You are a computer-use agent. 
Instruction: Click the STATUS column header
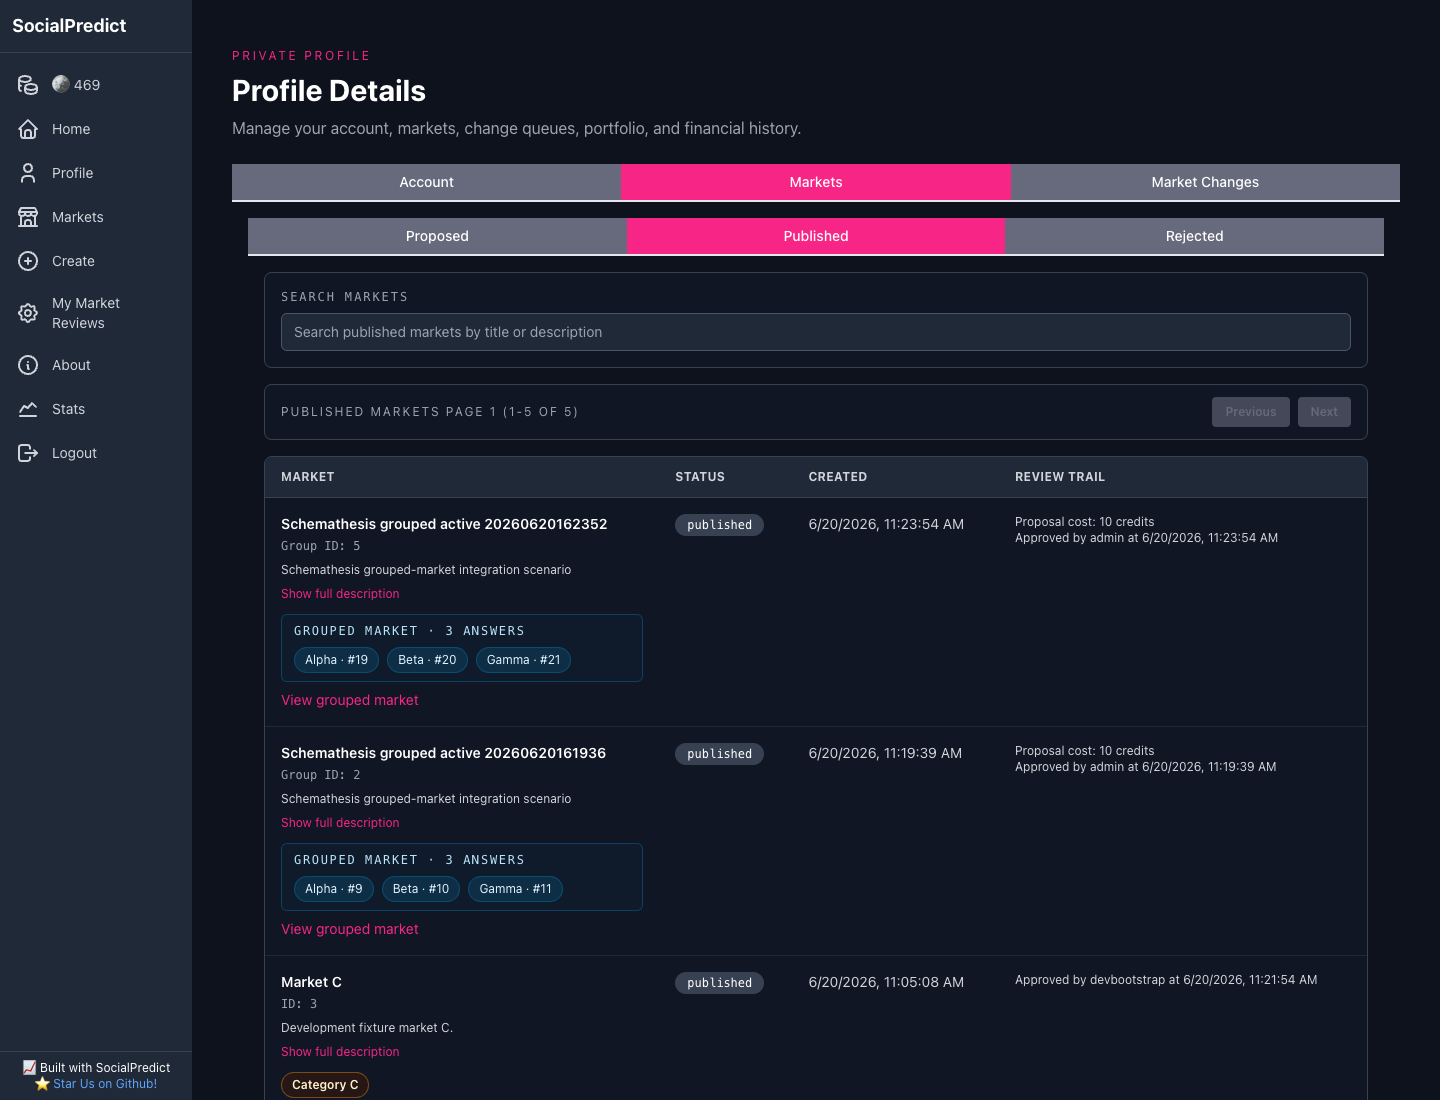click(x=700, y=477)
